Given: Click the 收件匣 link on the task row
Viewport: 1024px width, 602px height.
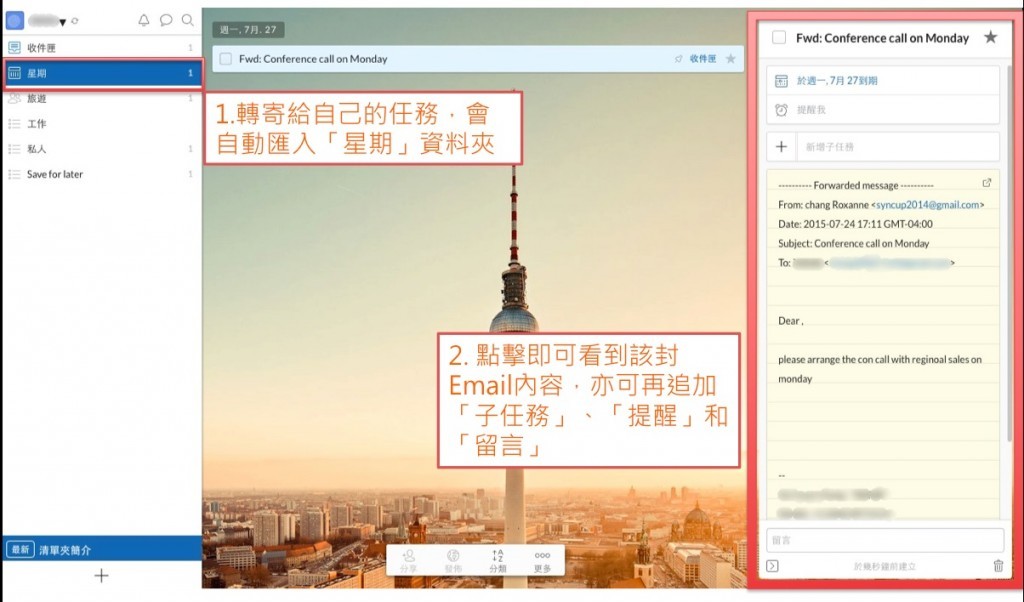Looking at the screenshot, I should click(x=703, y=59).
